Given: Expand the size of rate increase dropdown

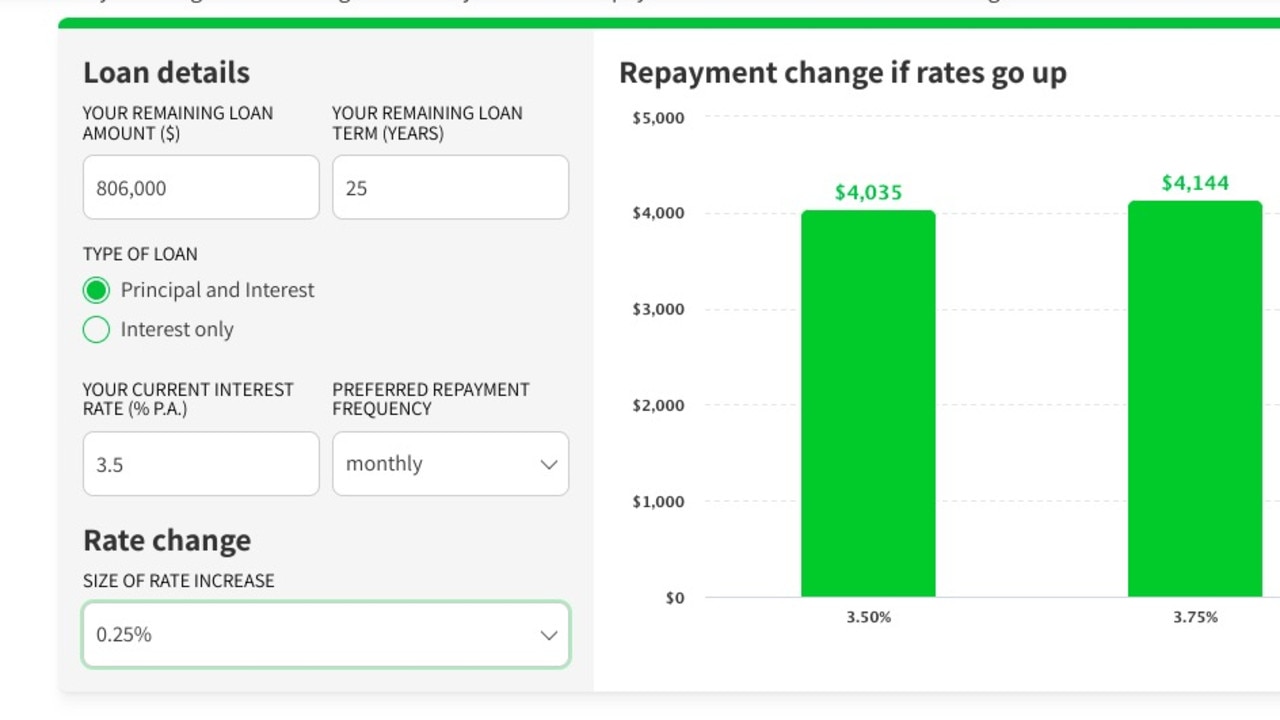Looking at the screenshot, I should 326,634.
